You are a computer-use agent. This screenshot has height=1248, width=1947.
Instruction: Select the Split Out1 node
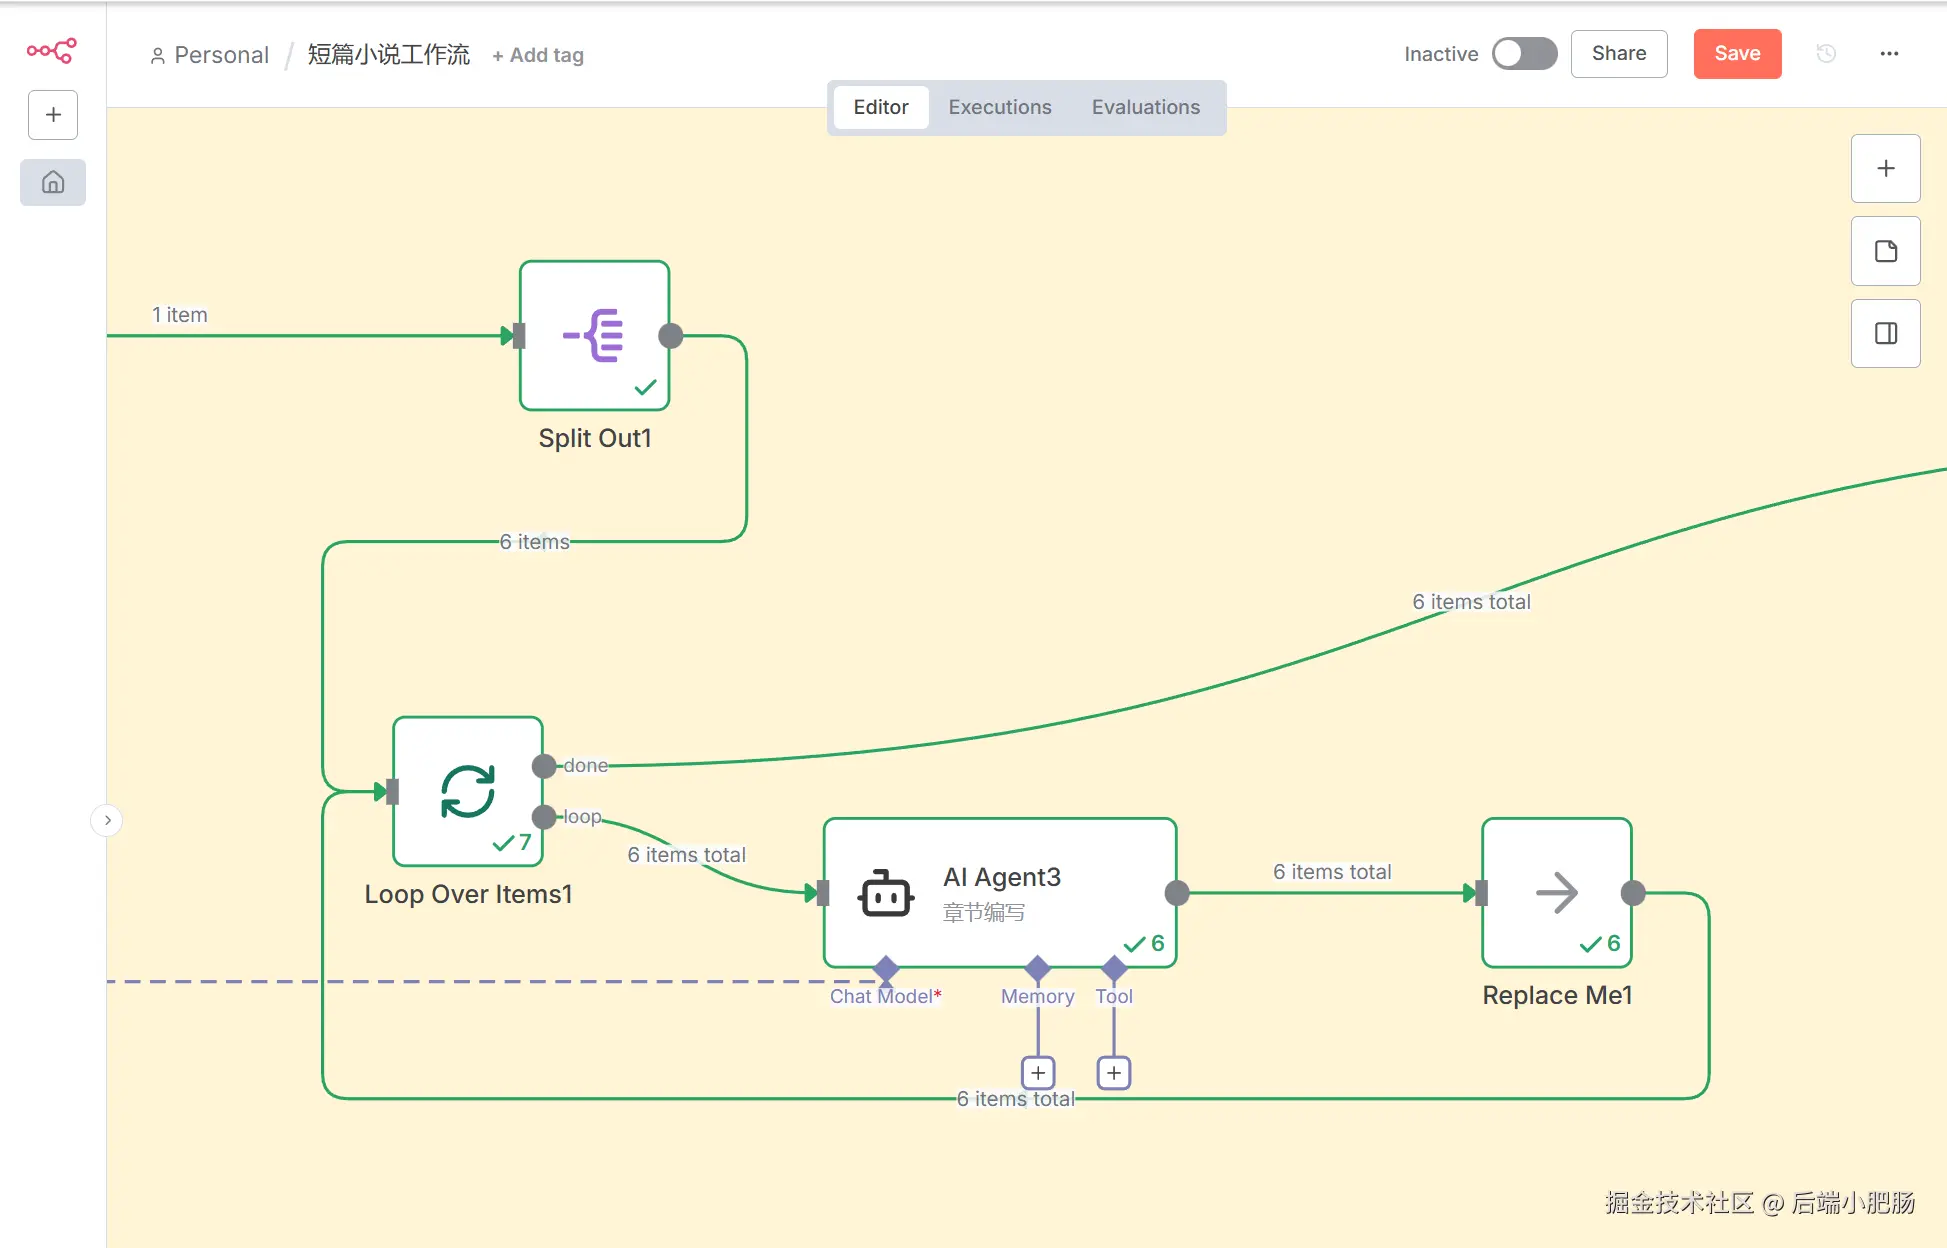594,336
